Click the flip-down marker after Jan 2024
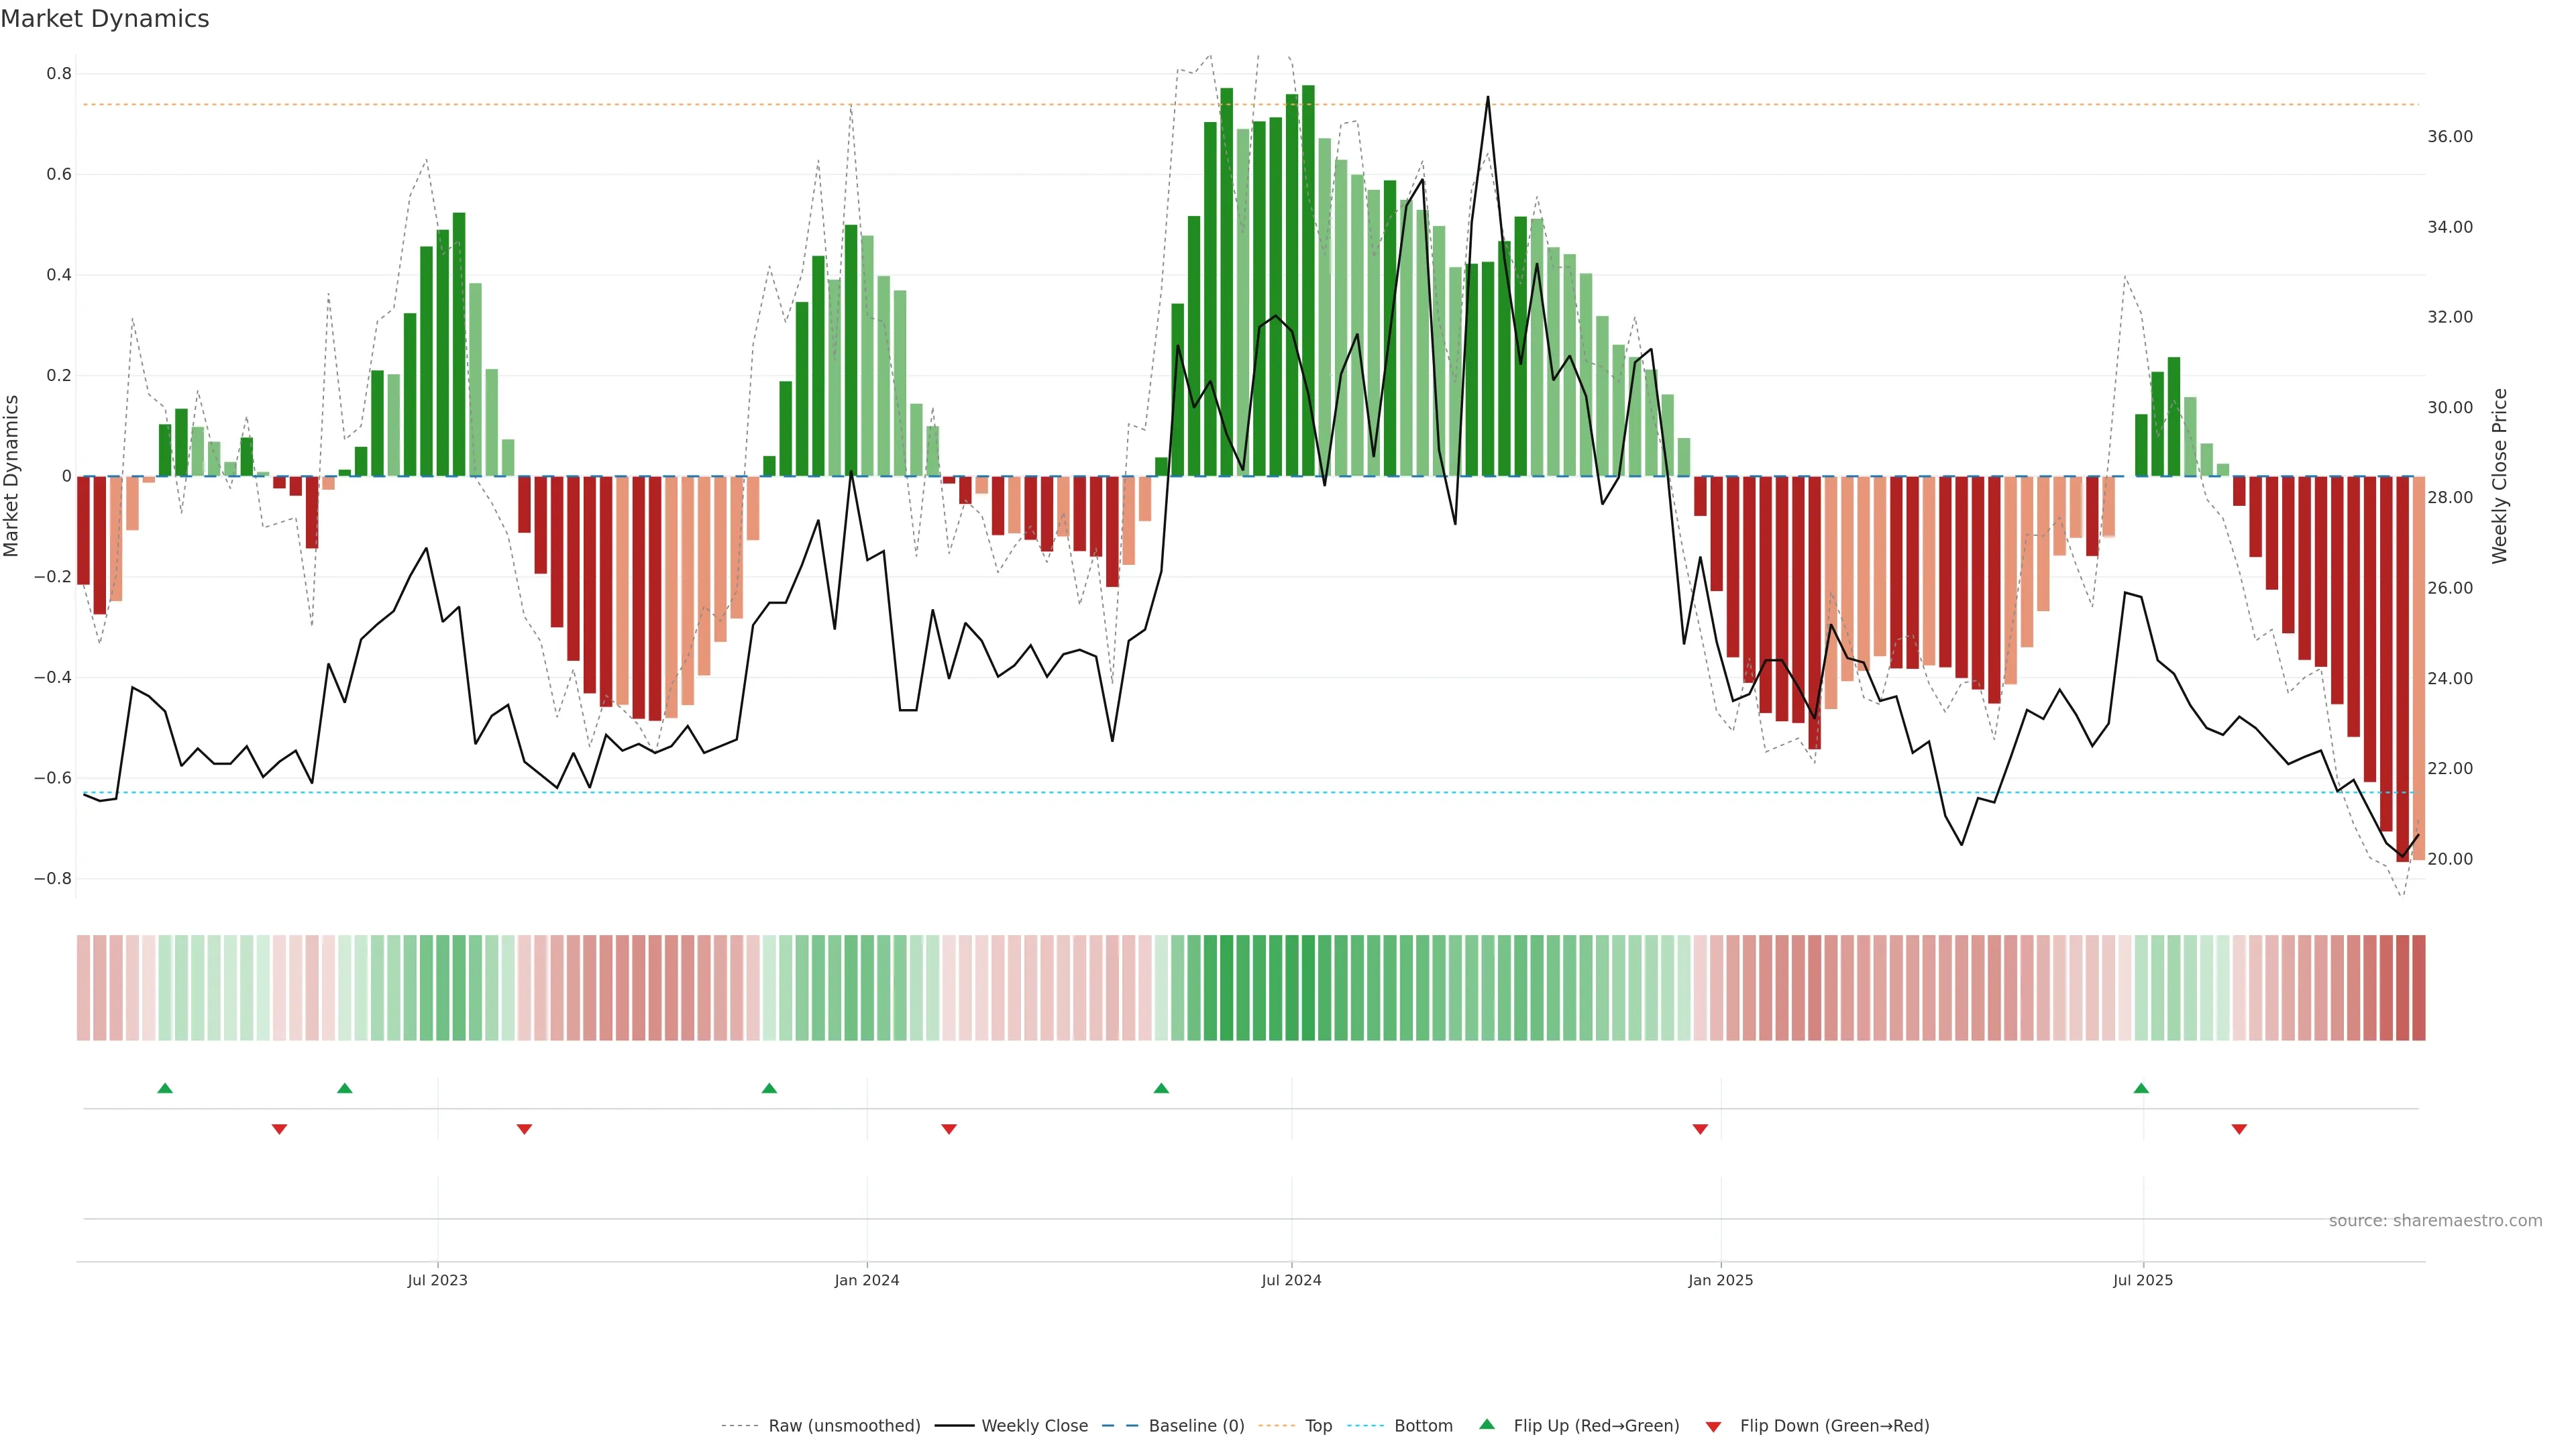Screen dimensions: 2576x1449 949,1129
